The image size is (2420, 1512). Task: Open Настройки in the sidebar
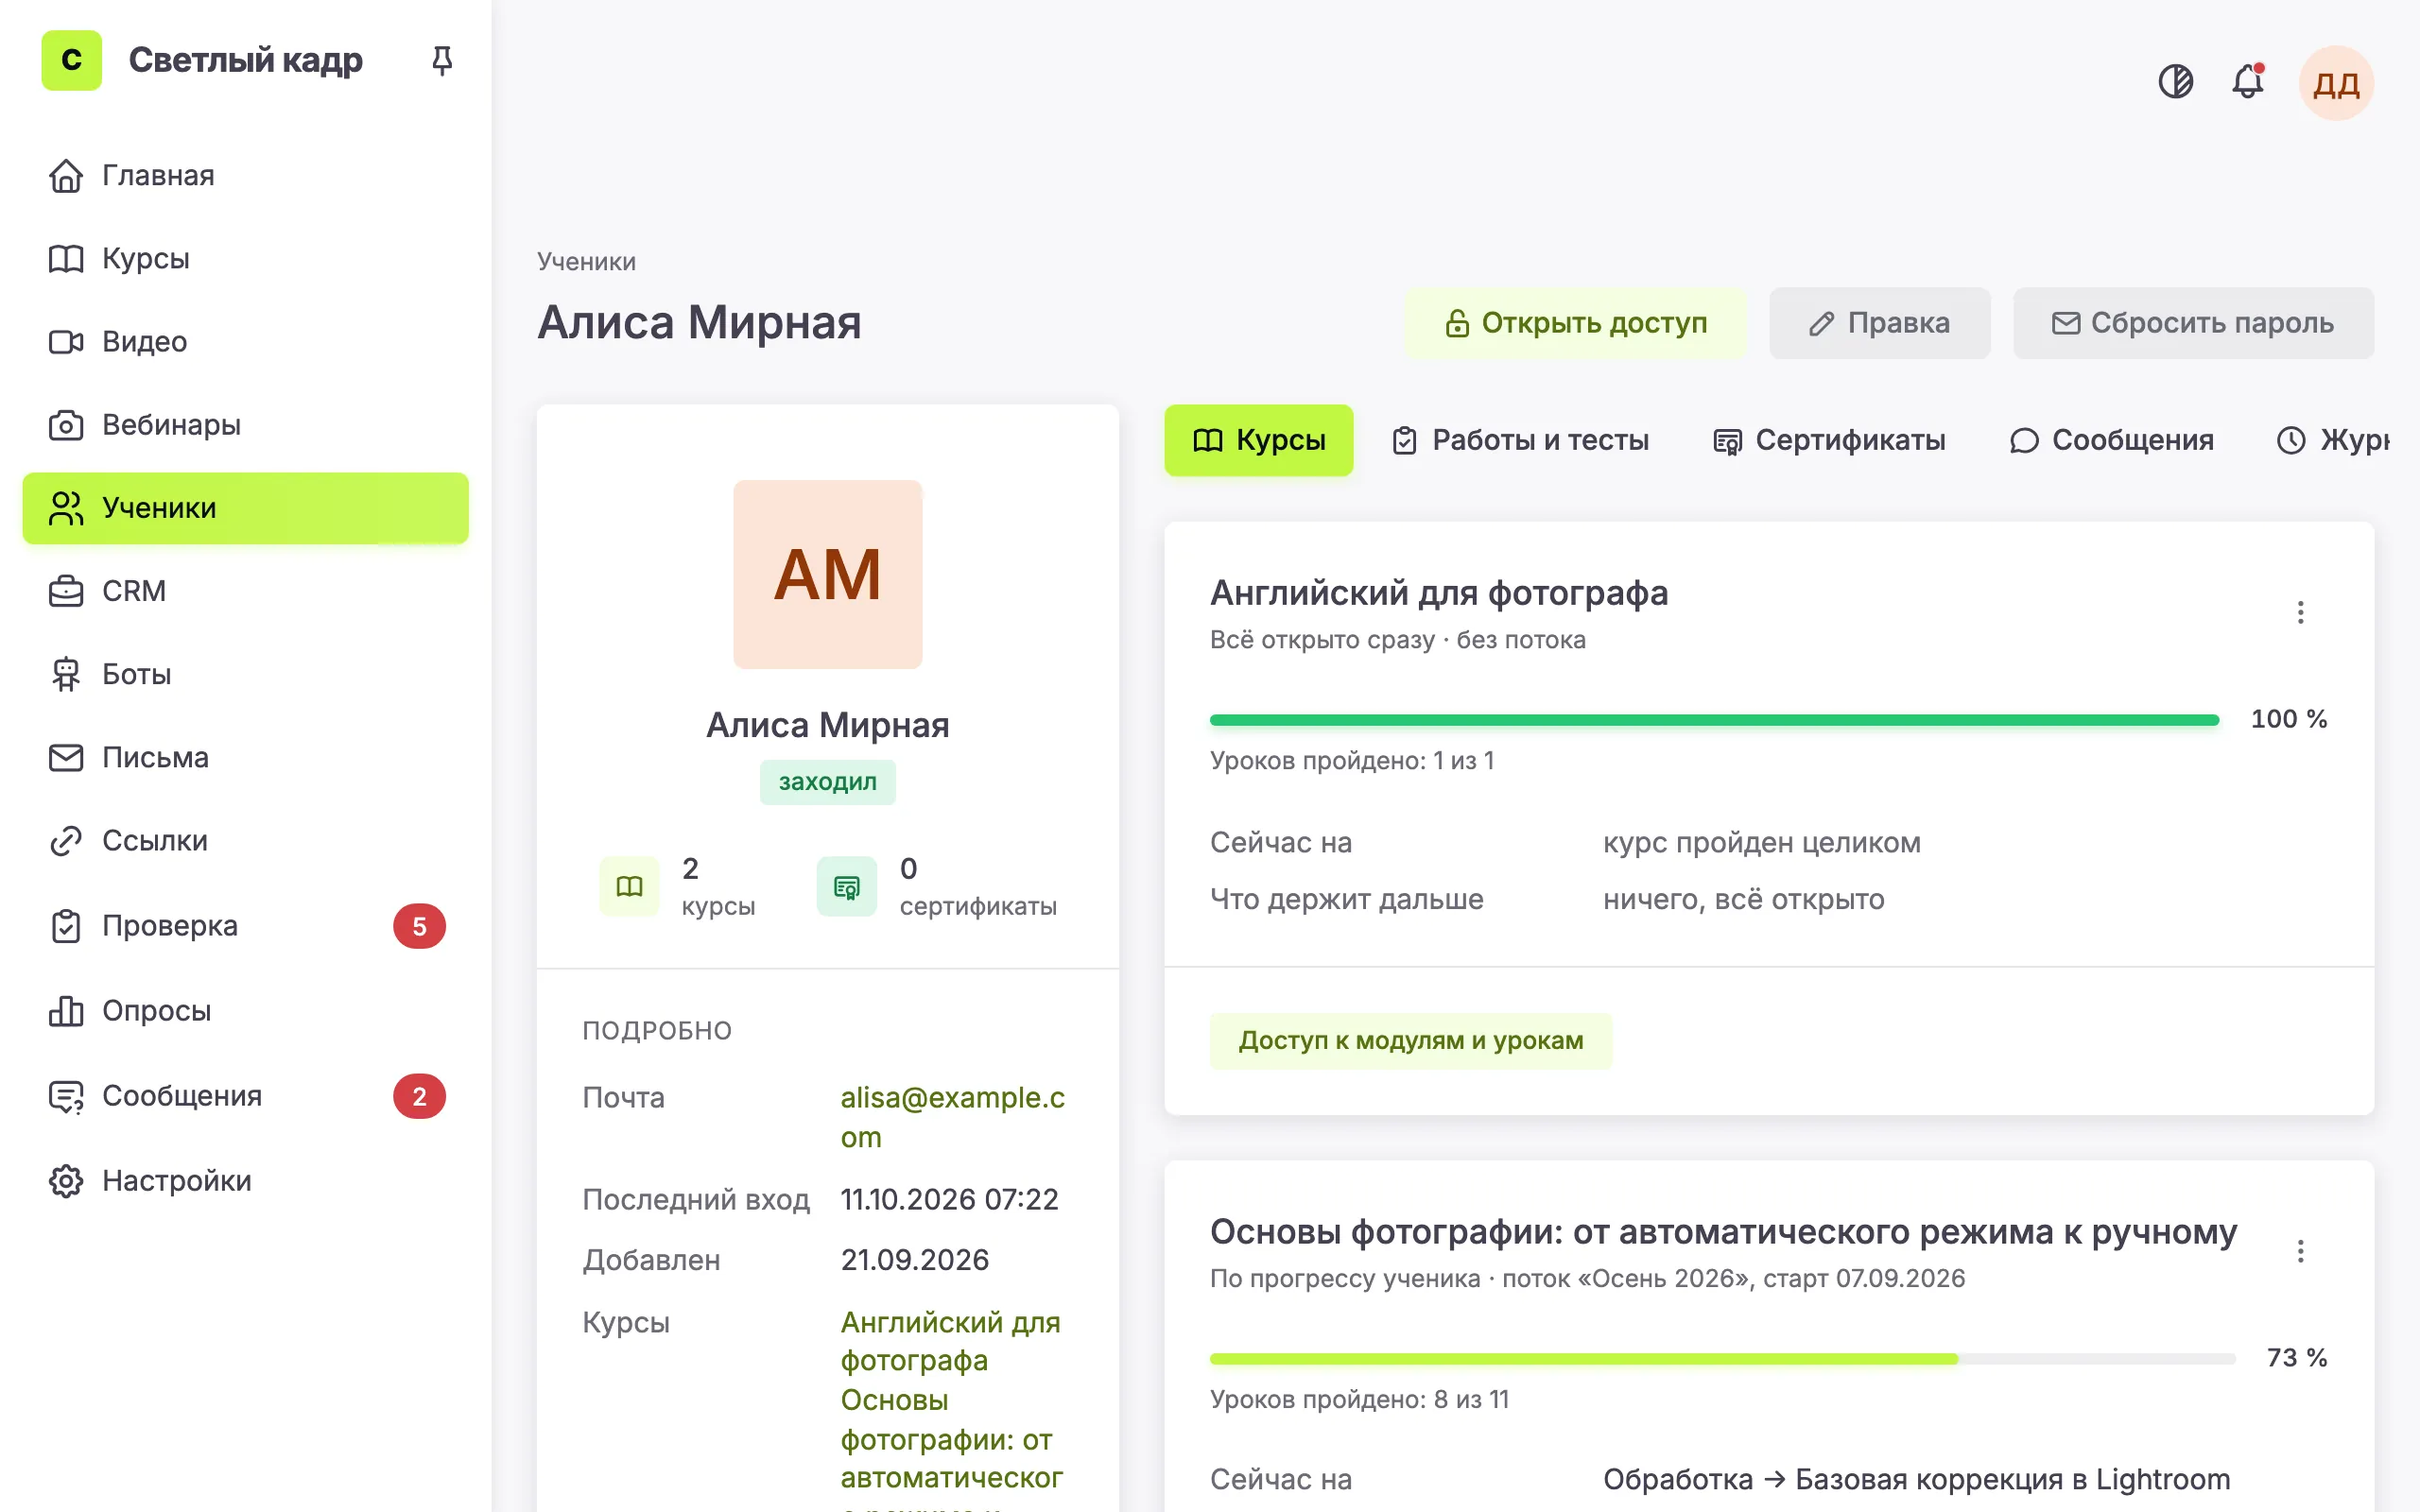pyautogui.click(x=245, y=1181)
